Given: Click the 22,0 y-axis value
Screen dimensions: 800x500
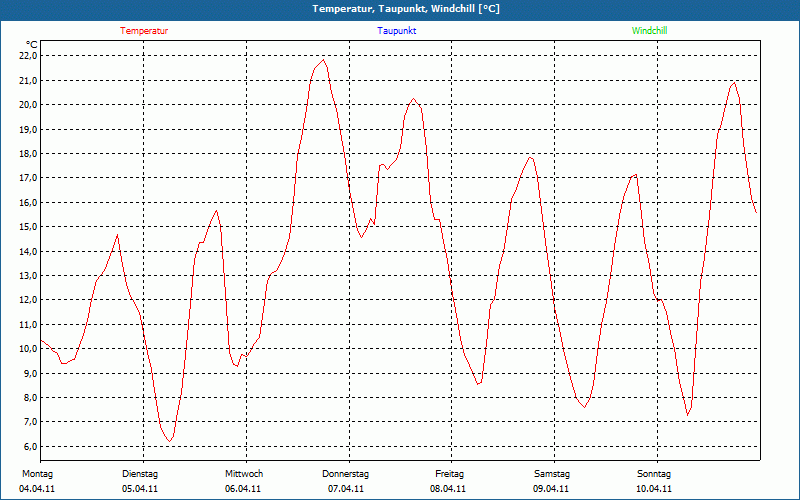Looking at the screenshot, I should point(28,56).
